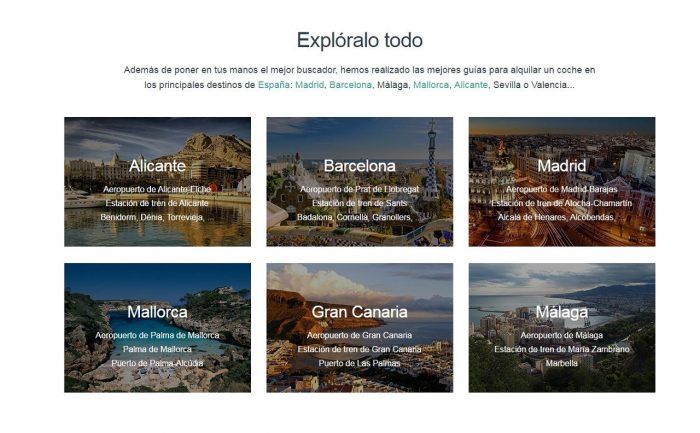
Task: Follow the Madrid link in the paragraph
Action: [x=310, y=85]
